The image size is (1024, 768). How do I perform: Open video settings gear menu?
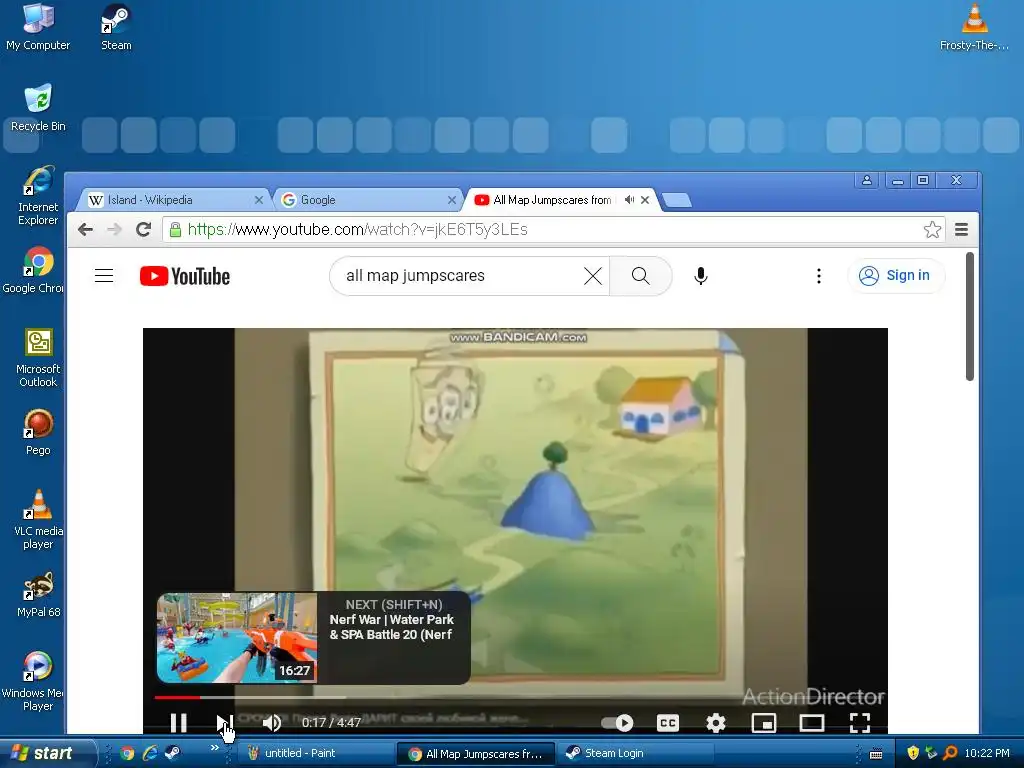point(716,722)
